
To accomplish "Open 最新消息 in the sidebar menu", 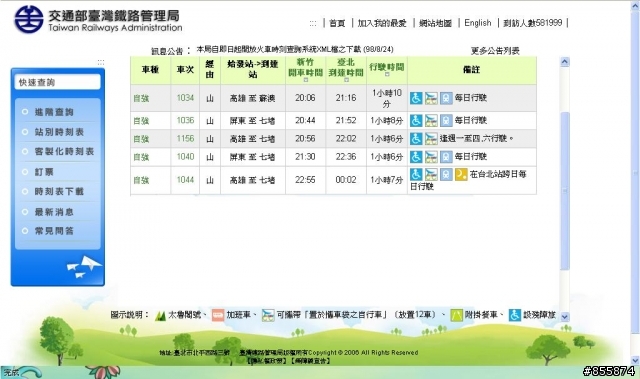I will pos(54,212).
